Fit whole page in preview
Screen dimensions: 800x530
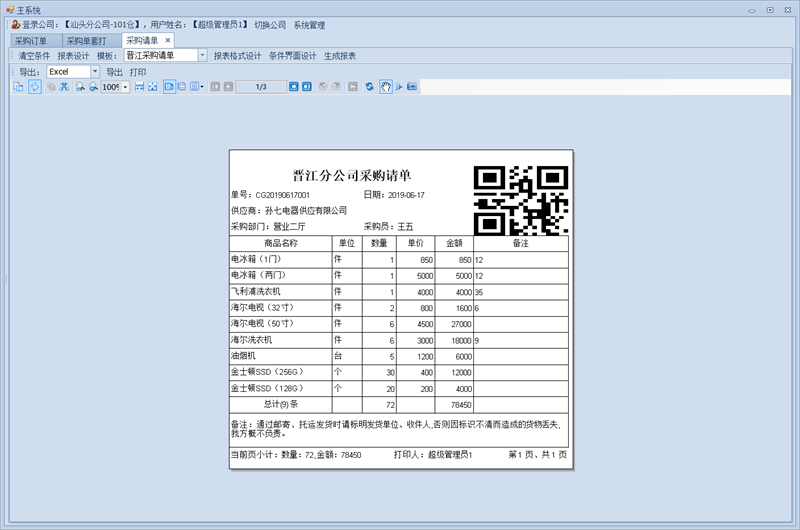(152, 87)
